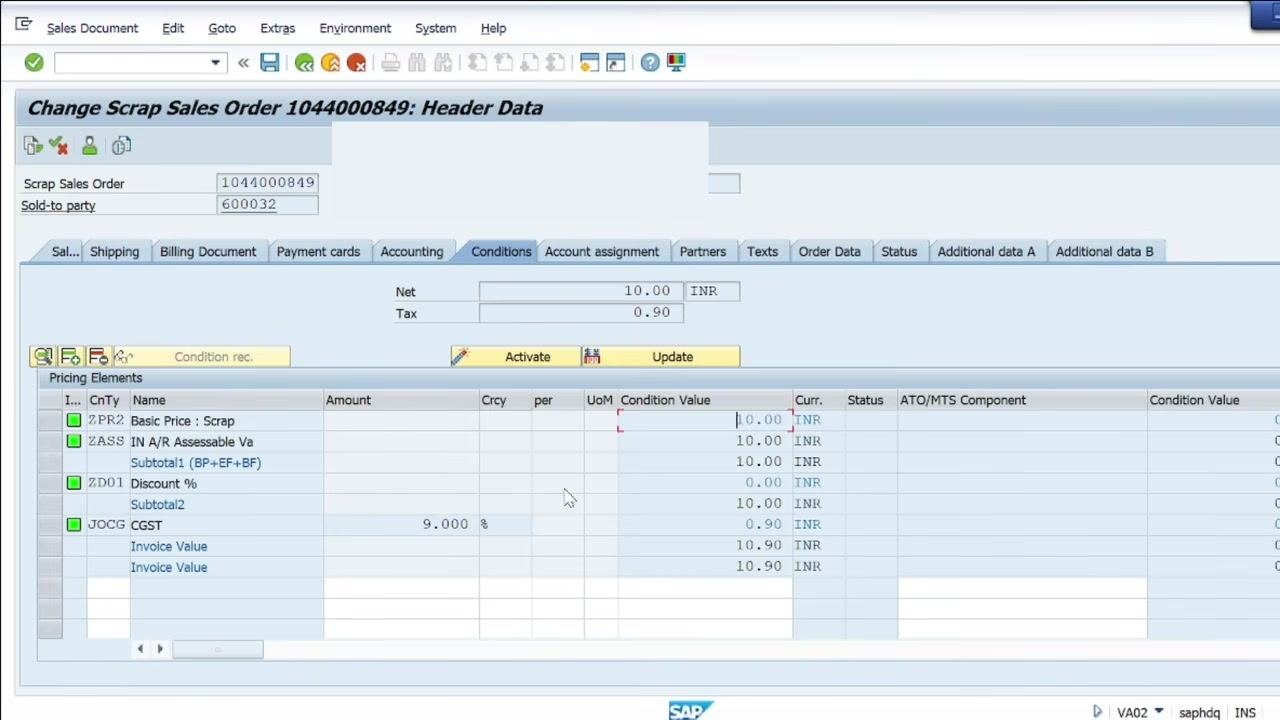The width and height of the screenshot is (1280, 720).
Task: Click the Condition rec. button
Action: 202,357
